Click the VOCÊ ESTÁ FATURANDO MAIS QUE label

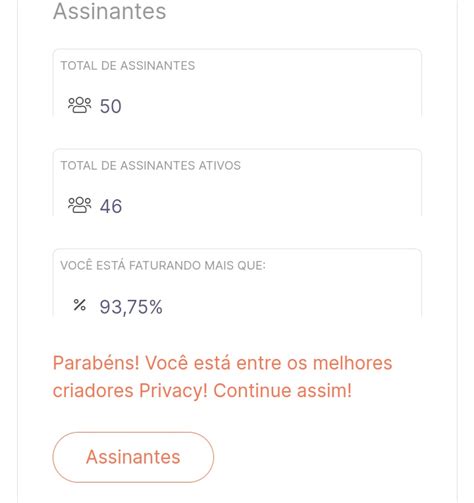[163, 265]
